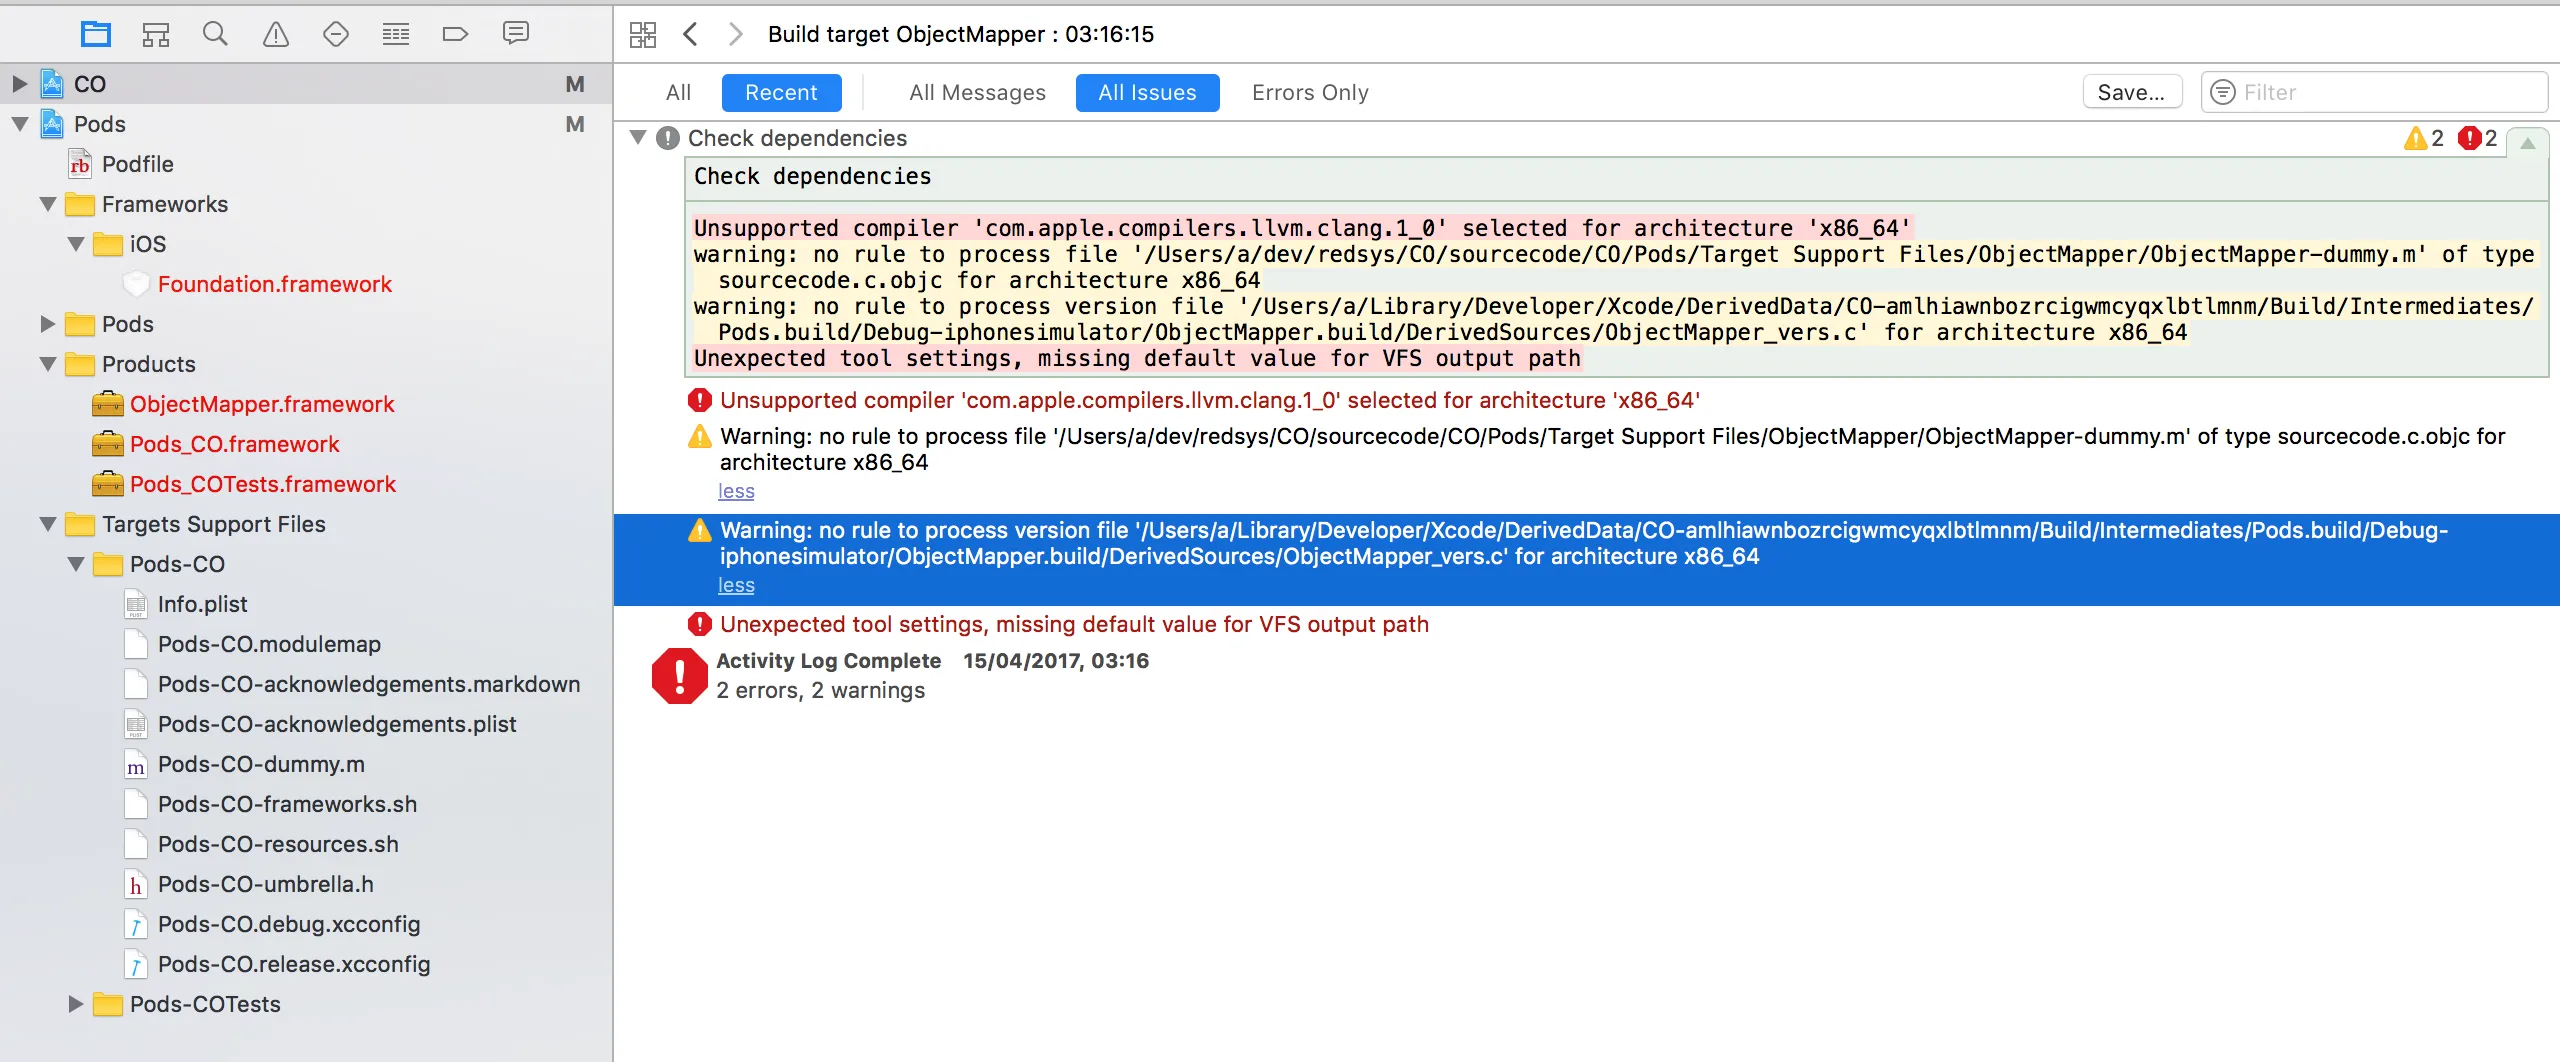Select Pods-CO-resources.sh script
Viewport: 2560px width, 1062px height.
point(278,845)
